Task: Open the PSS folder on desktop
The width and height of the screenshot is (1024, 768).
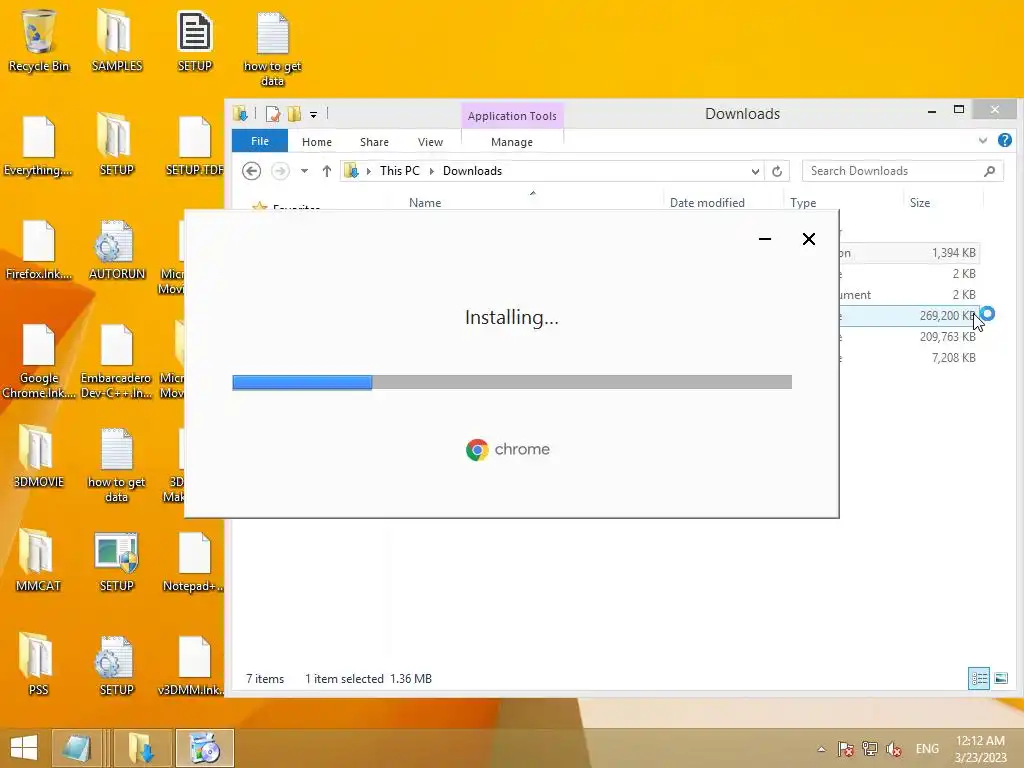Action: tap(38, 665)
